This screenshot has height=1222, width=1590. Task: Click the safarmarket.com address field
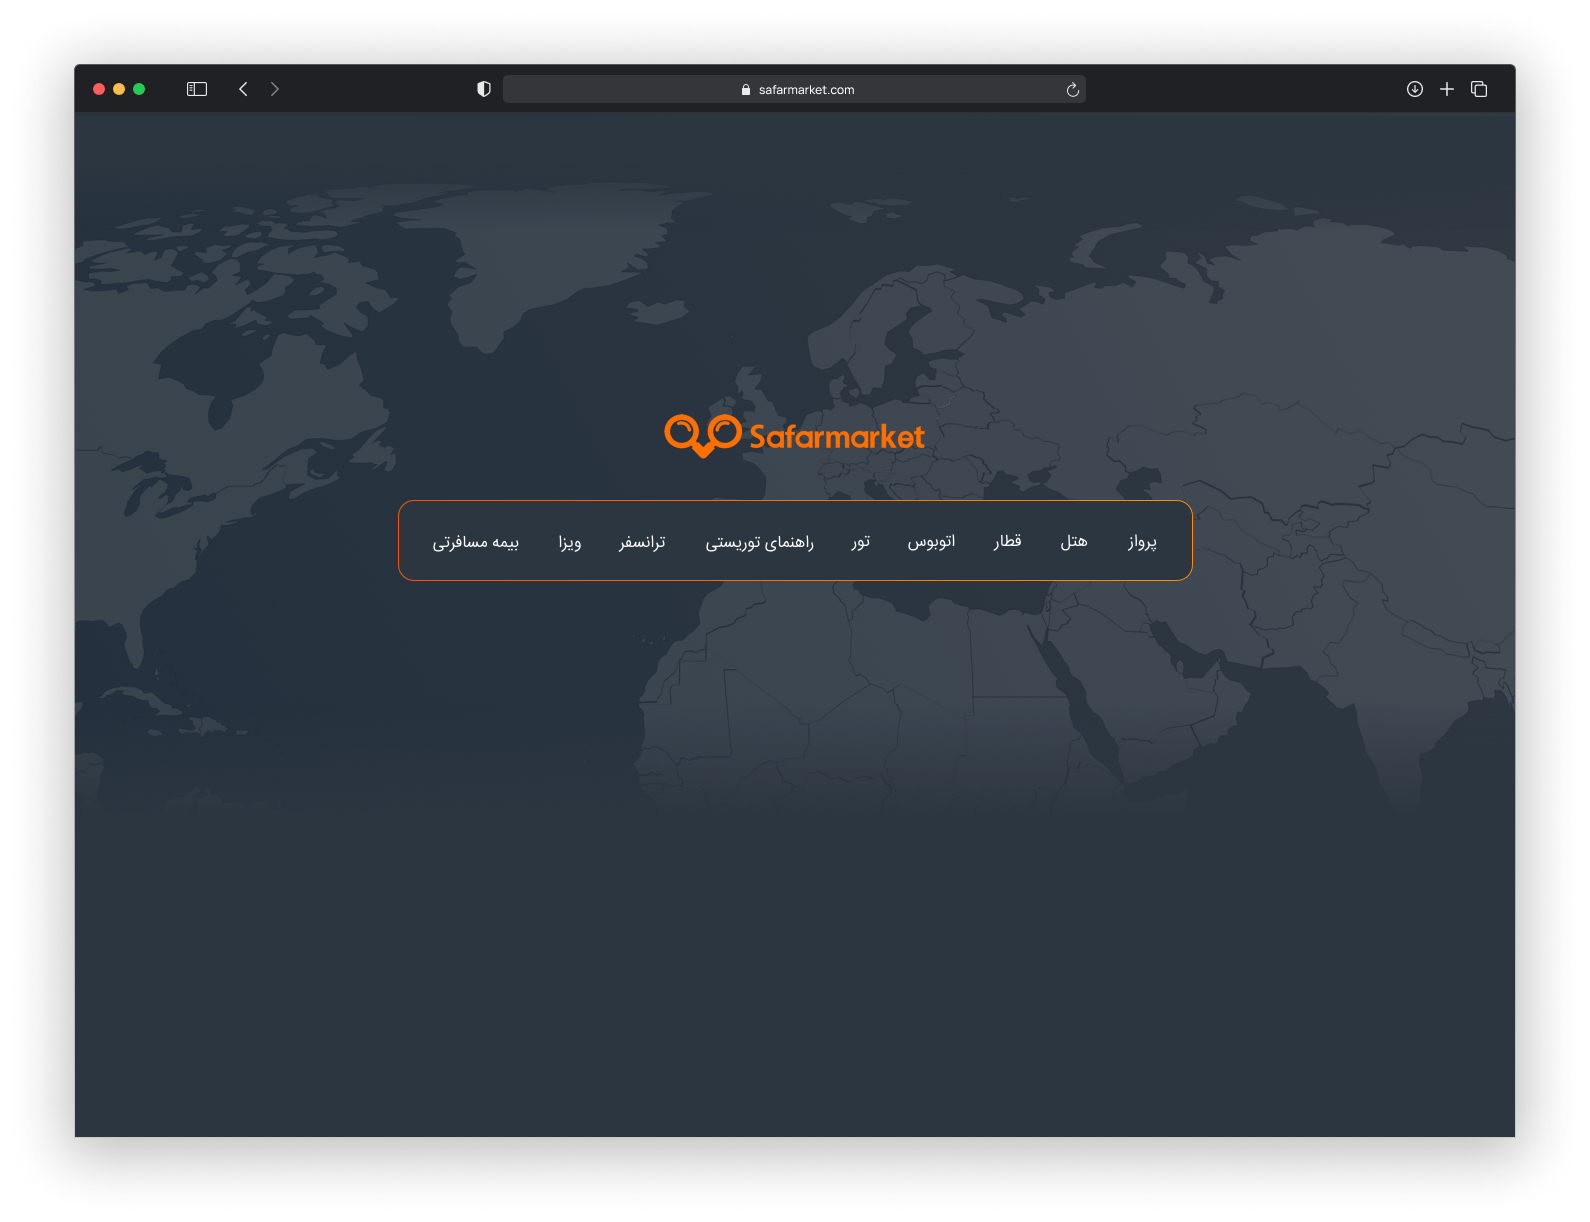(805, 90)
